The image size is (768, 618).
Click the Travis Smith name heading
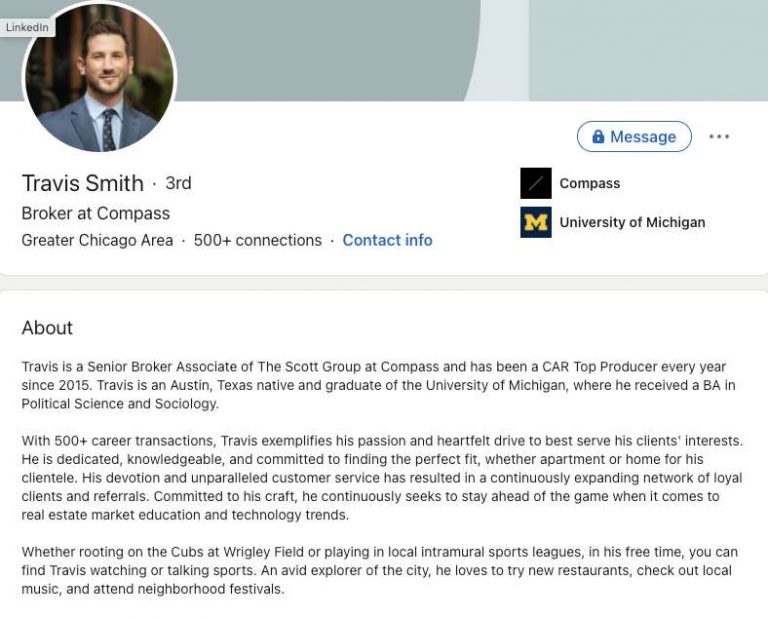(x=83, y=183)
